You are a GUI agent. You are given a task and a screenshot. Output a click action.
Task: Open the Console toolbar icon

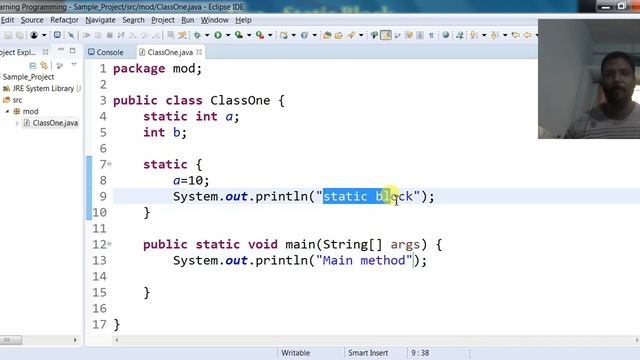tap(57, 36)
